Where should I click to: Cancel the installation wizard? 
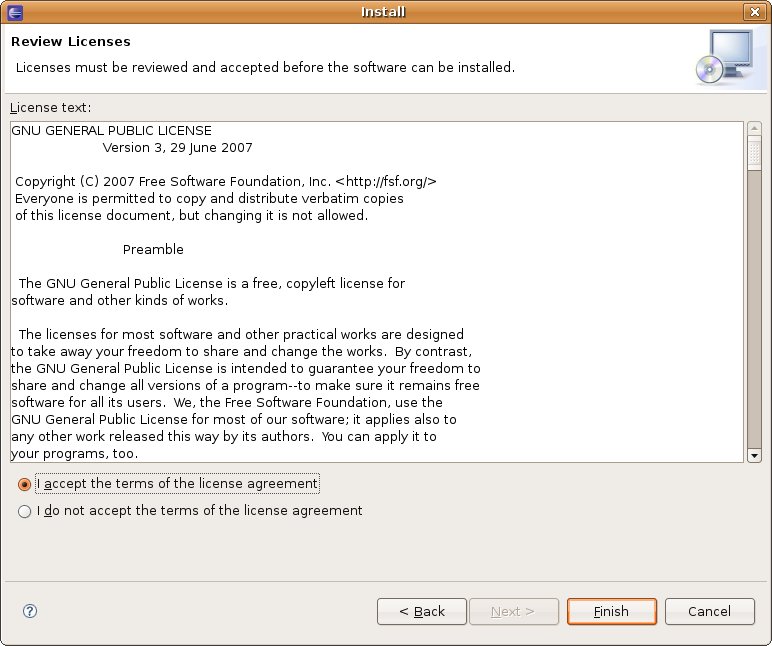click(x=709, y=612)
